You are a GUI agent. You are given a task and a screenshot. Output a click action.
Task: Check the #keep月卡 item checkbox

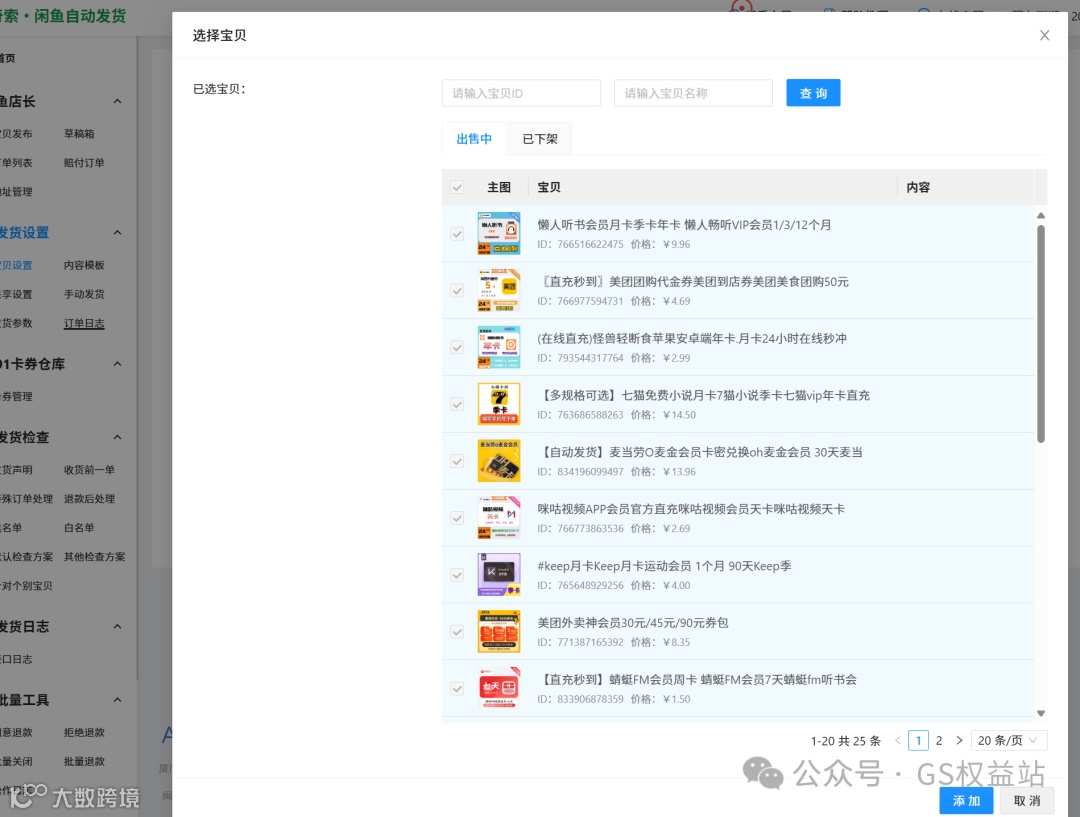(x=457, y=575)
